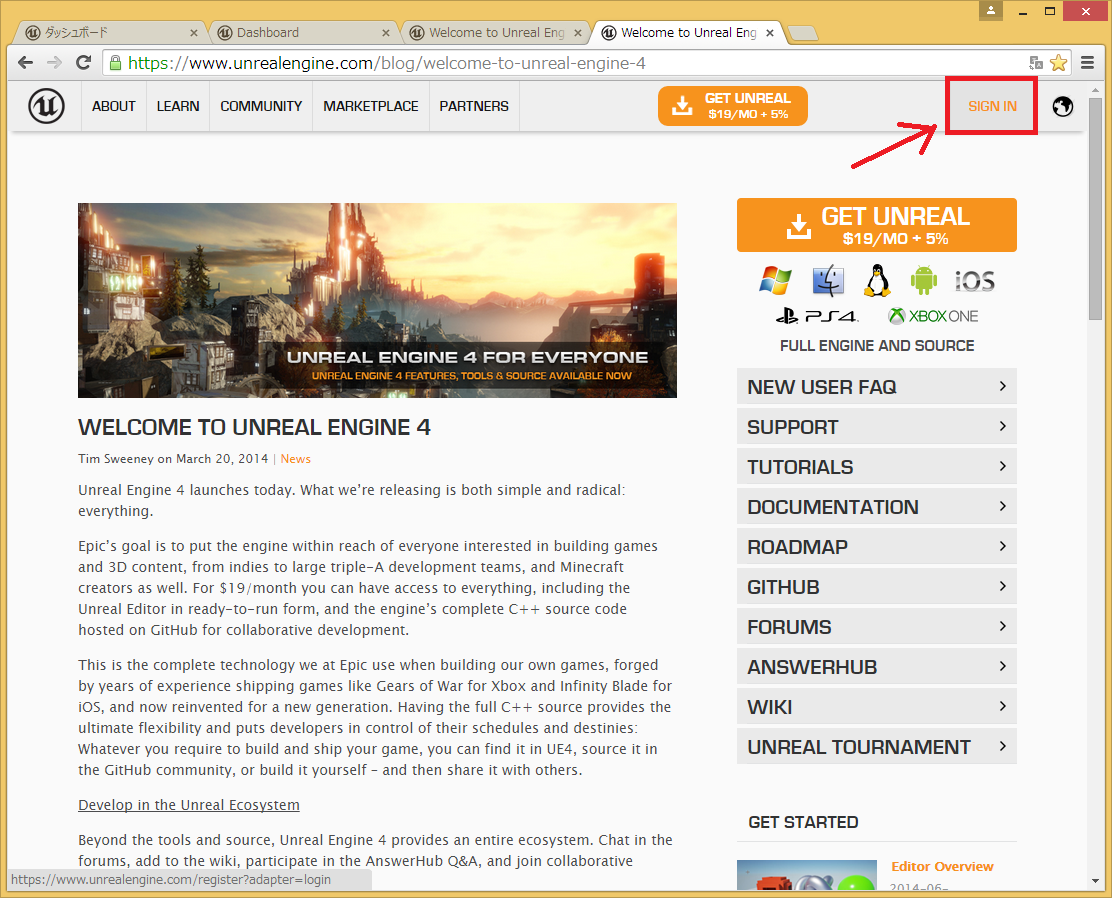Click header GET UNREAL $19/MO button
Screen dimensions: 1112x898
[x=733, y=106]
